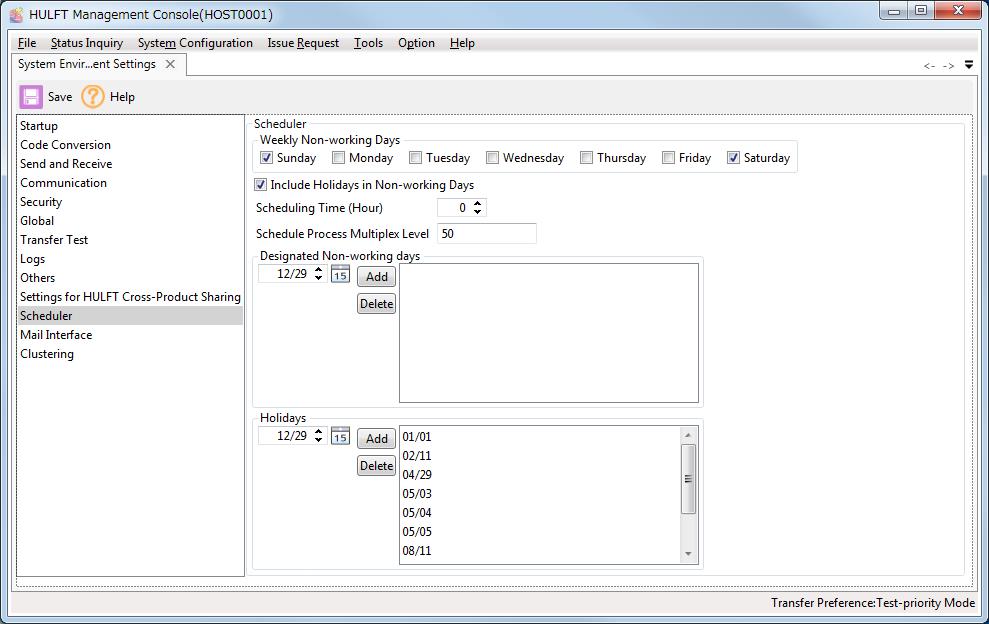Viewport: 989px width, 624px height.
Task: Open the tab list dropdown arrow
Action: pos(968,63)
